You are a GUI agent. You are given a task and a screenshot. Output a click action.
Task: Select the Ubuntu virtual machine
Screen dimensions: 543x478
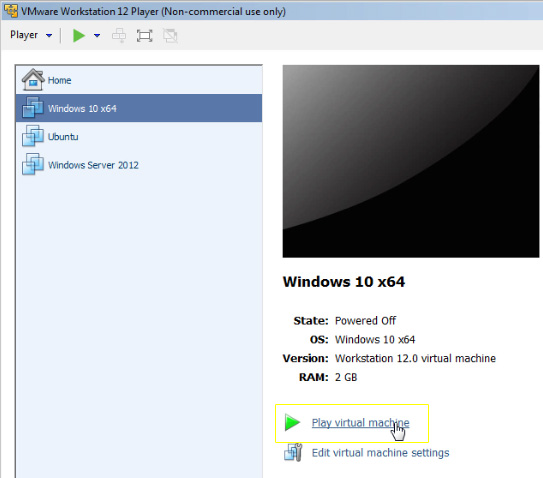tap(139, 136)
